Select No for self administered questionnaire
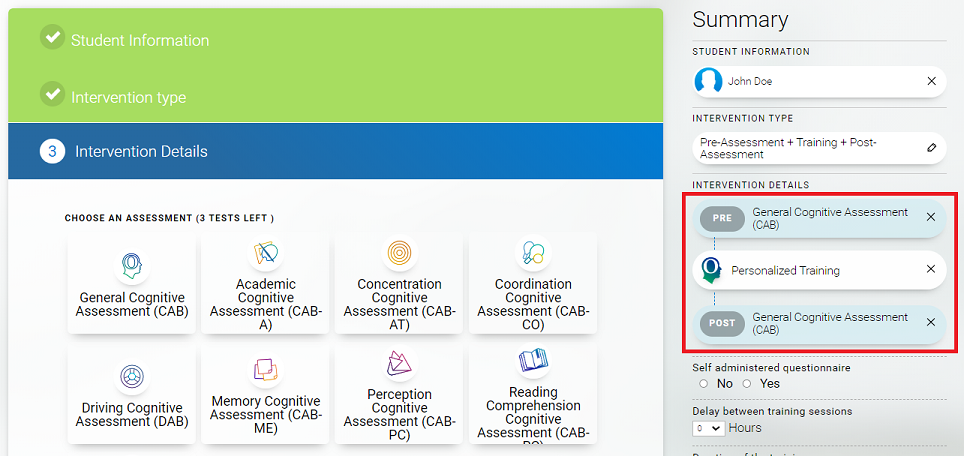The width and height of the screenshot is (964, 456). pos(704,384)
